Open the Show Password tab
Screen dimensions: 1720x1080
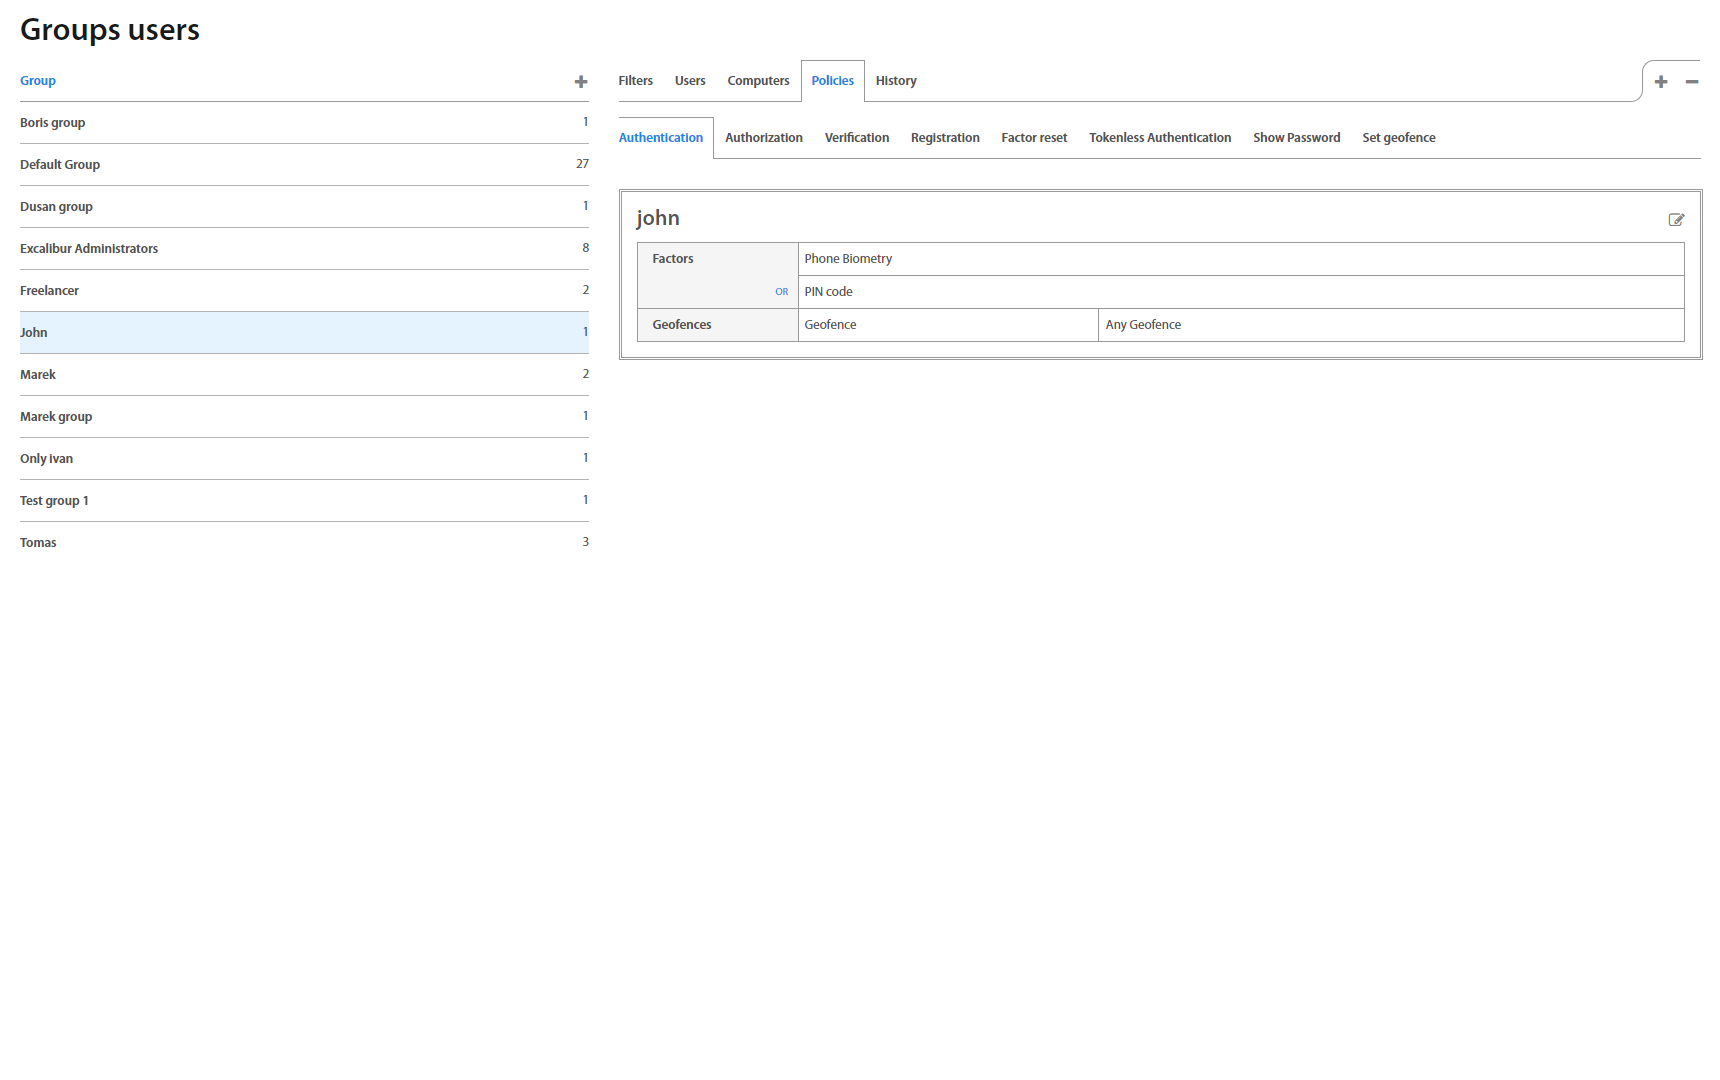(1296, 138)
